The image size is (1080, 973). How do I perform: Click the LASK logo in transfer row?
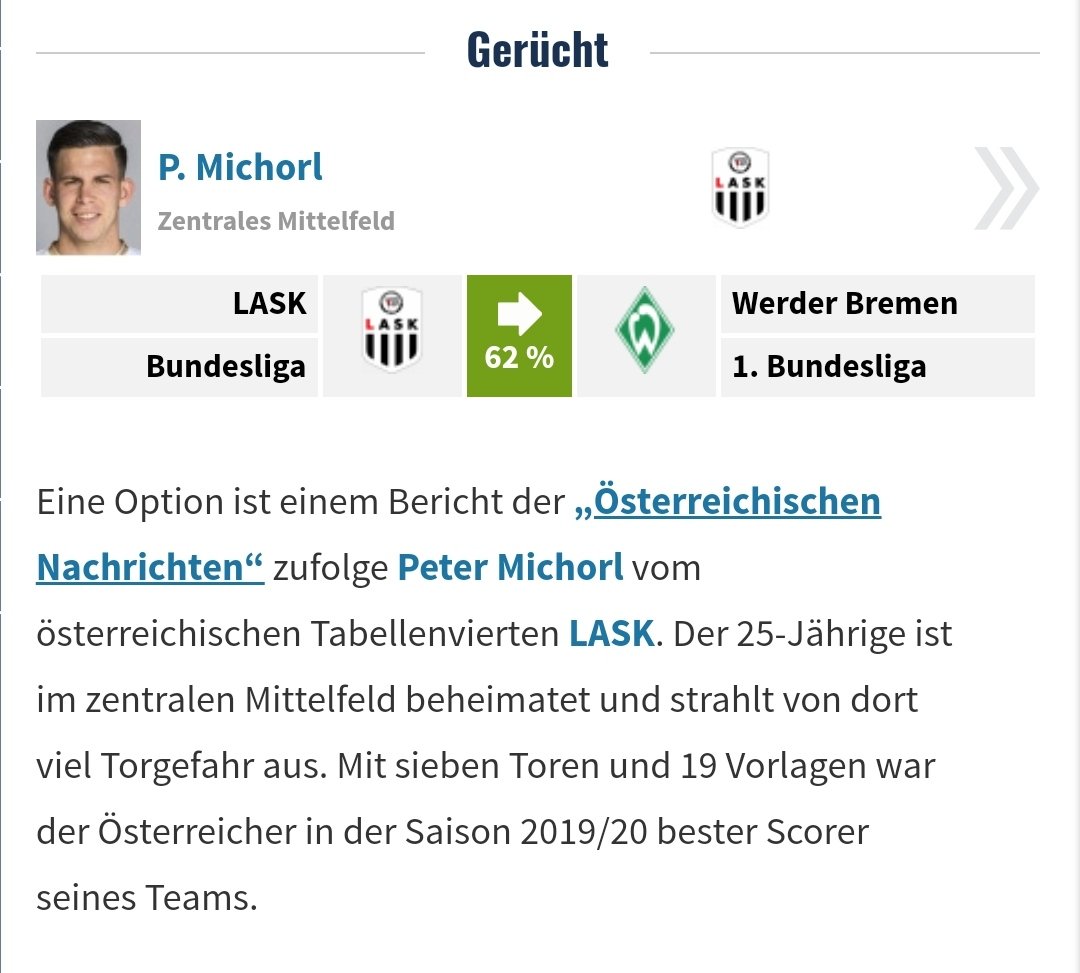[392, 329]
